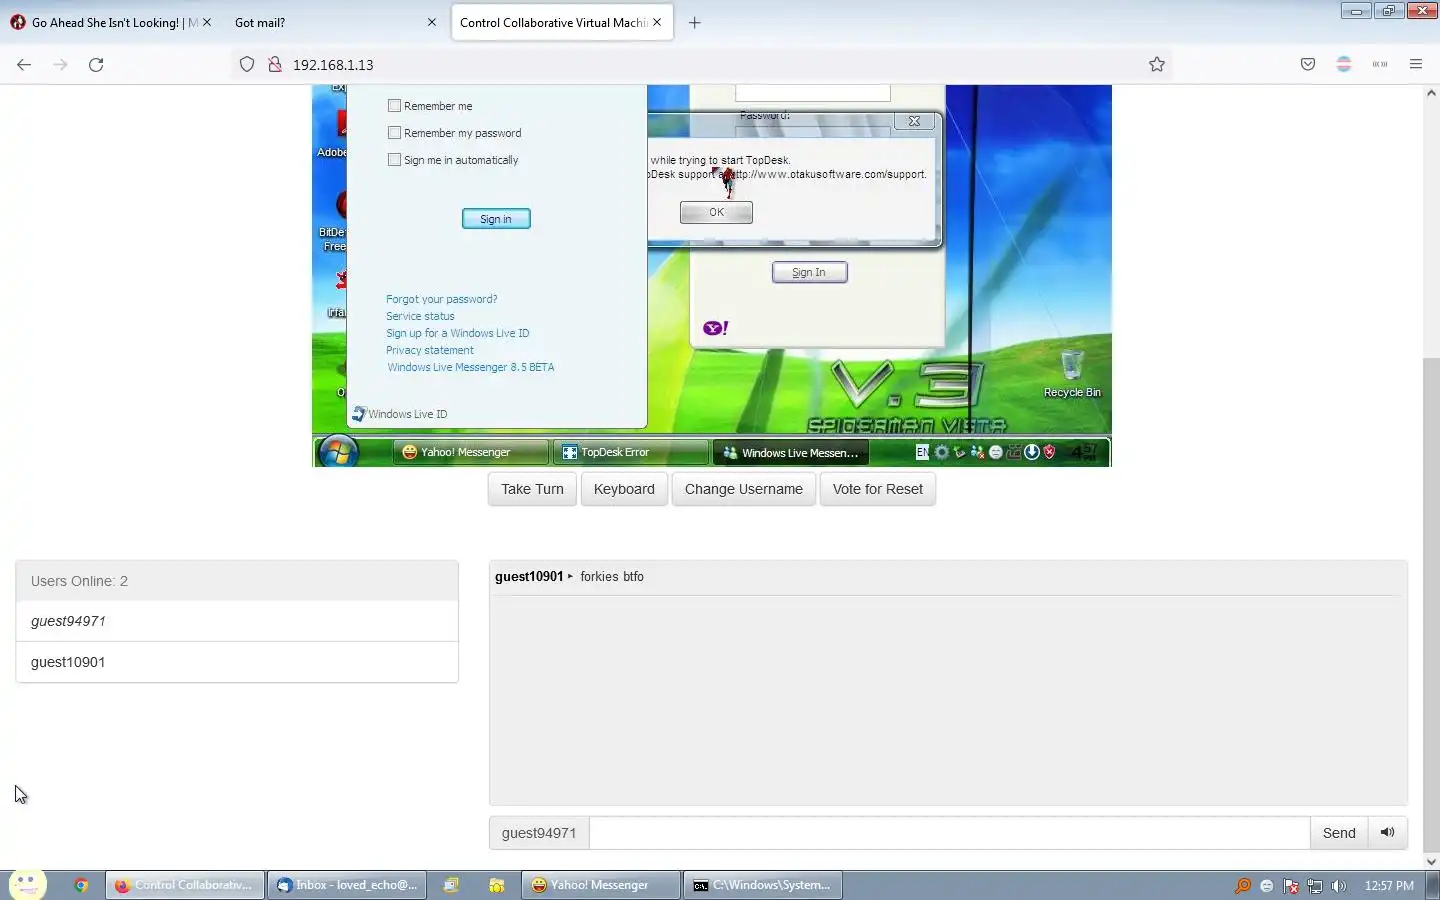Click the host taskbar network icon
1440x900 pixels.
tap(1315, 886)
